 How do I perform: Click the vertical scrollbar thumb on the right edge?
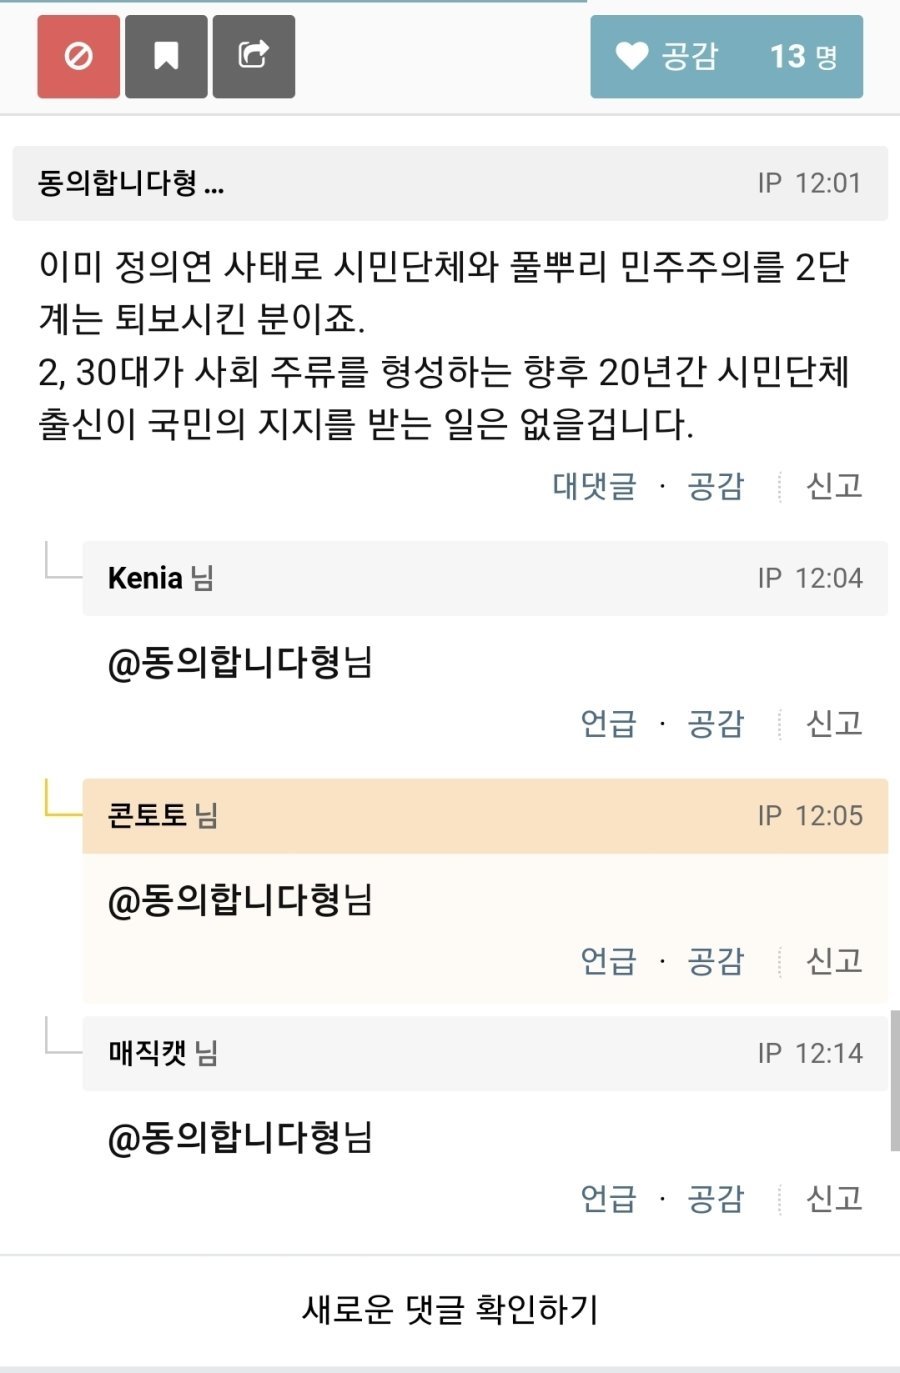894,1080
